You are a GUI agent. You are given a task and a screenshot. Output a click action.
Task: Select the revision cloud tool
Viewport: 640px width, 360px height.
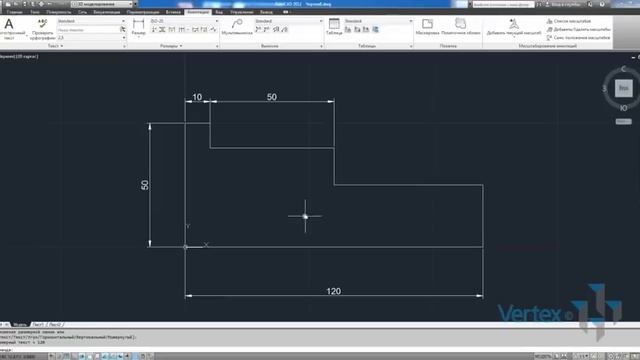click(461, 27)
